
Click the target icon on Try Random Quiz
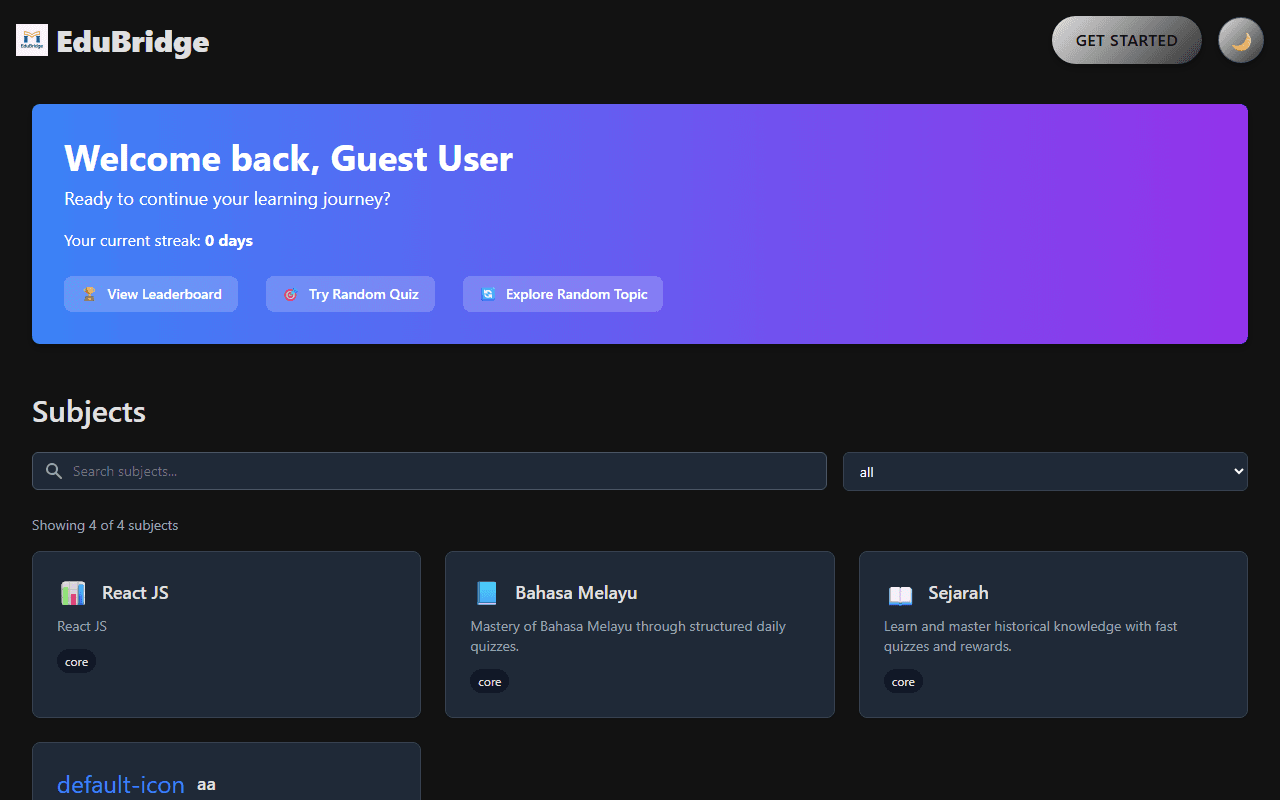[290, 294]
